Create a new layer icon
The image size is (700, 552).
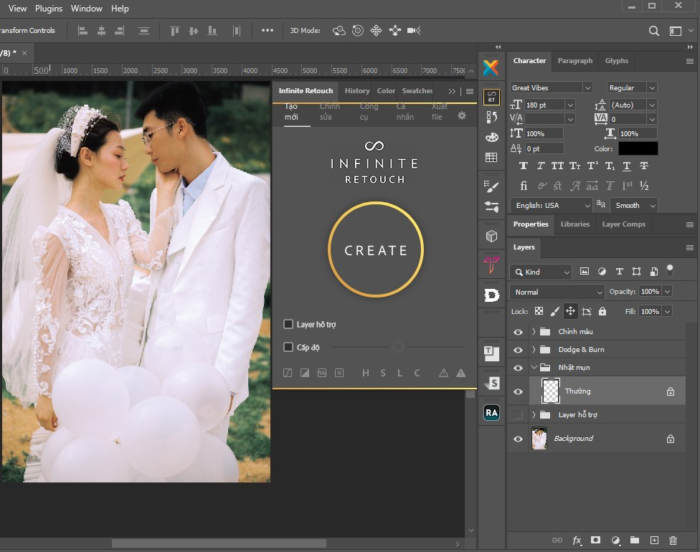654,540
